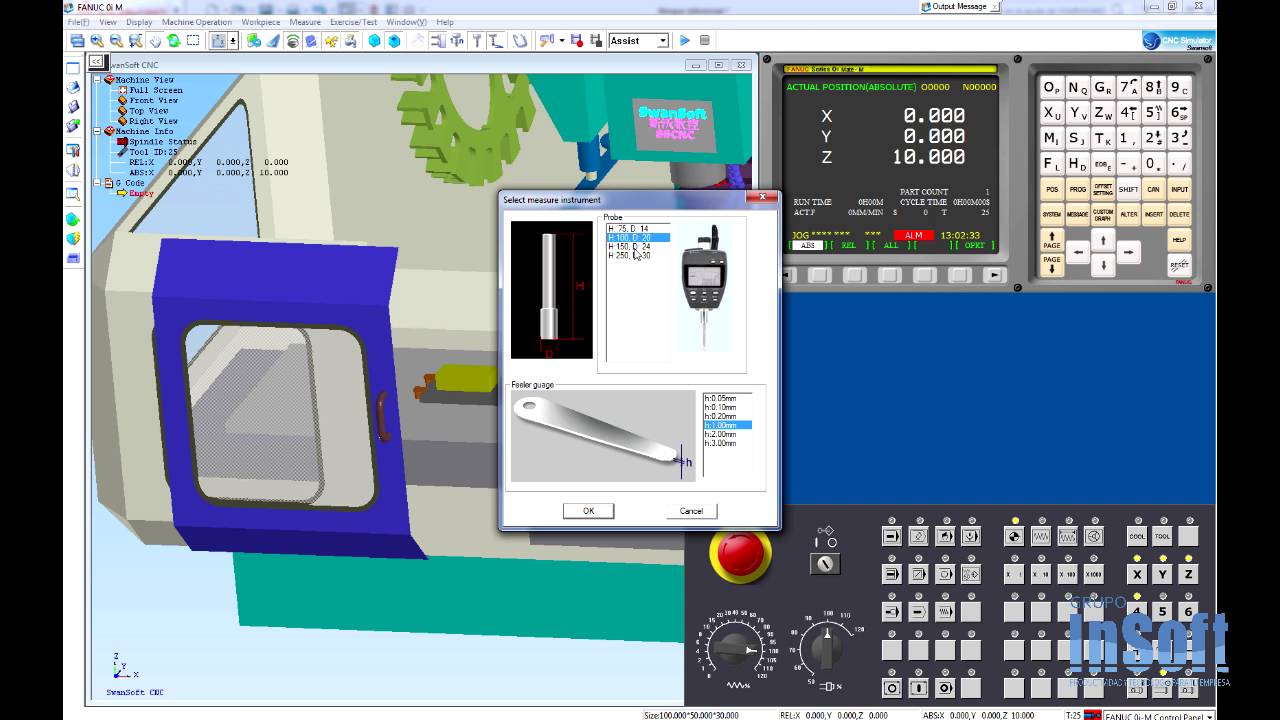Select feeler gauge h:0.20mm
Image resolution: width=1280 pixels, height=720 pixels.
point(727,416)
